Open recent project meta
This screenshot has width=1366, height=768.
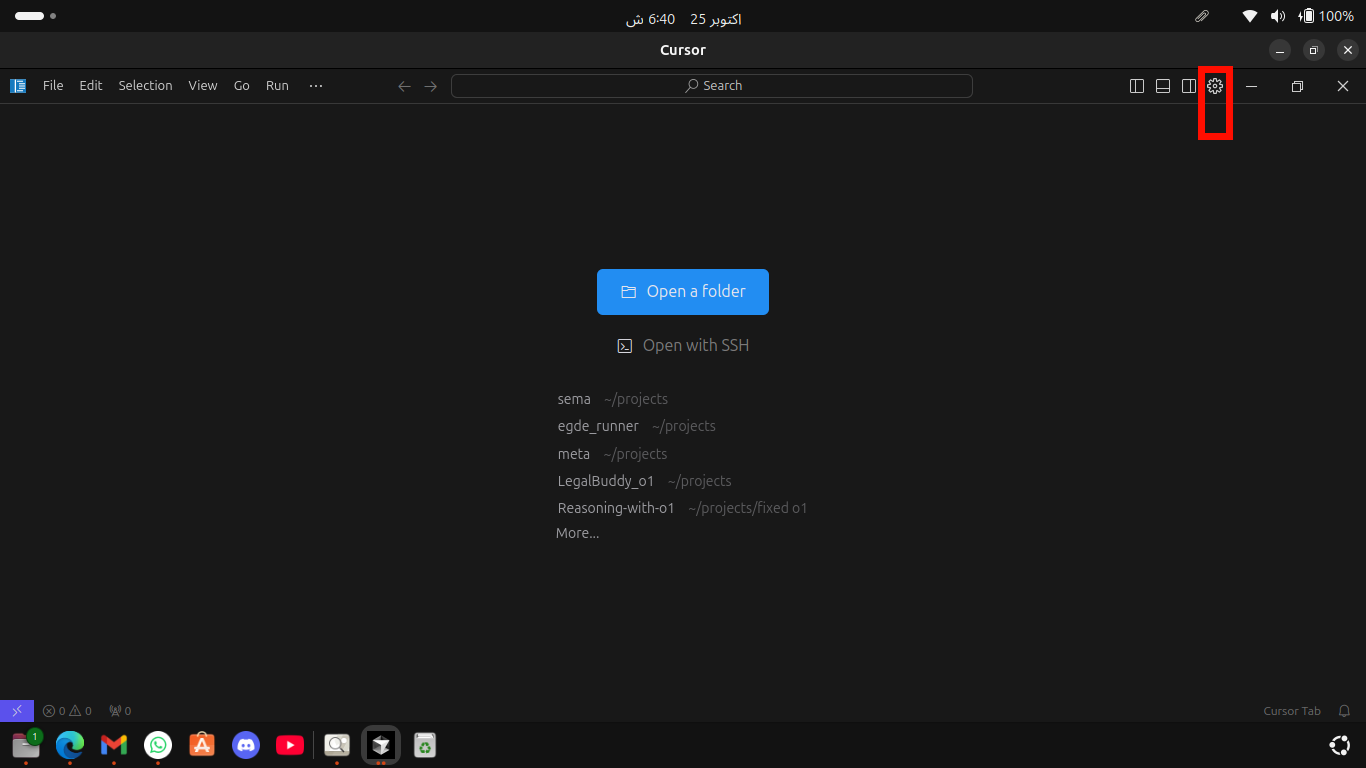click(x=574, y=454)
